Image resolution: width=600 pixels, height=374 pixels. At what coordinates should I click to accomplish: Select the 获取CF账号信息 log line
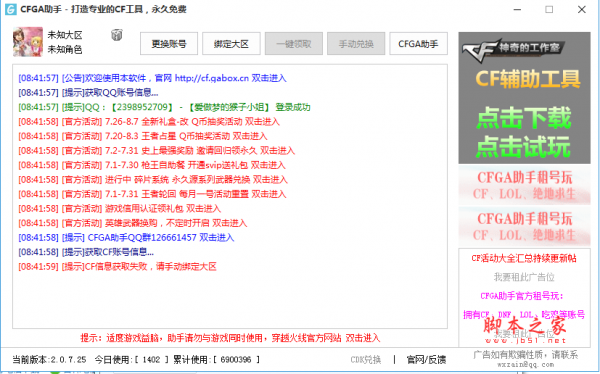click(x=86, y=252)
